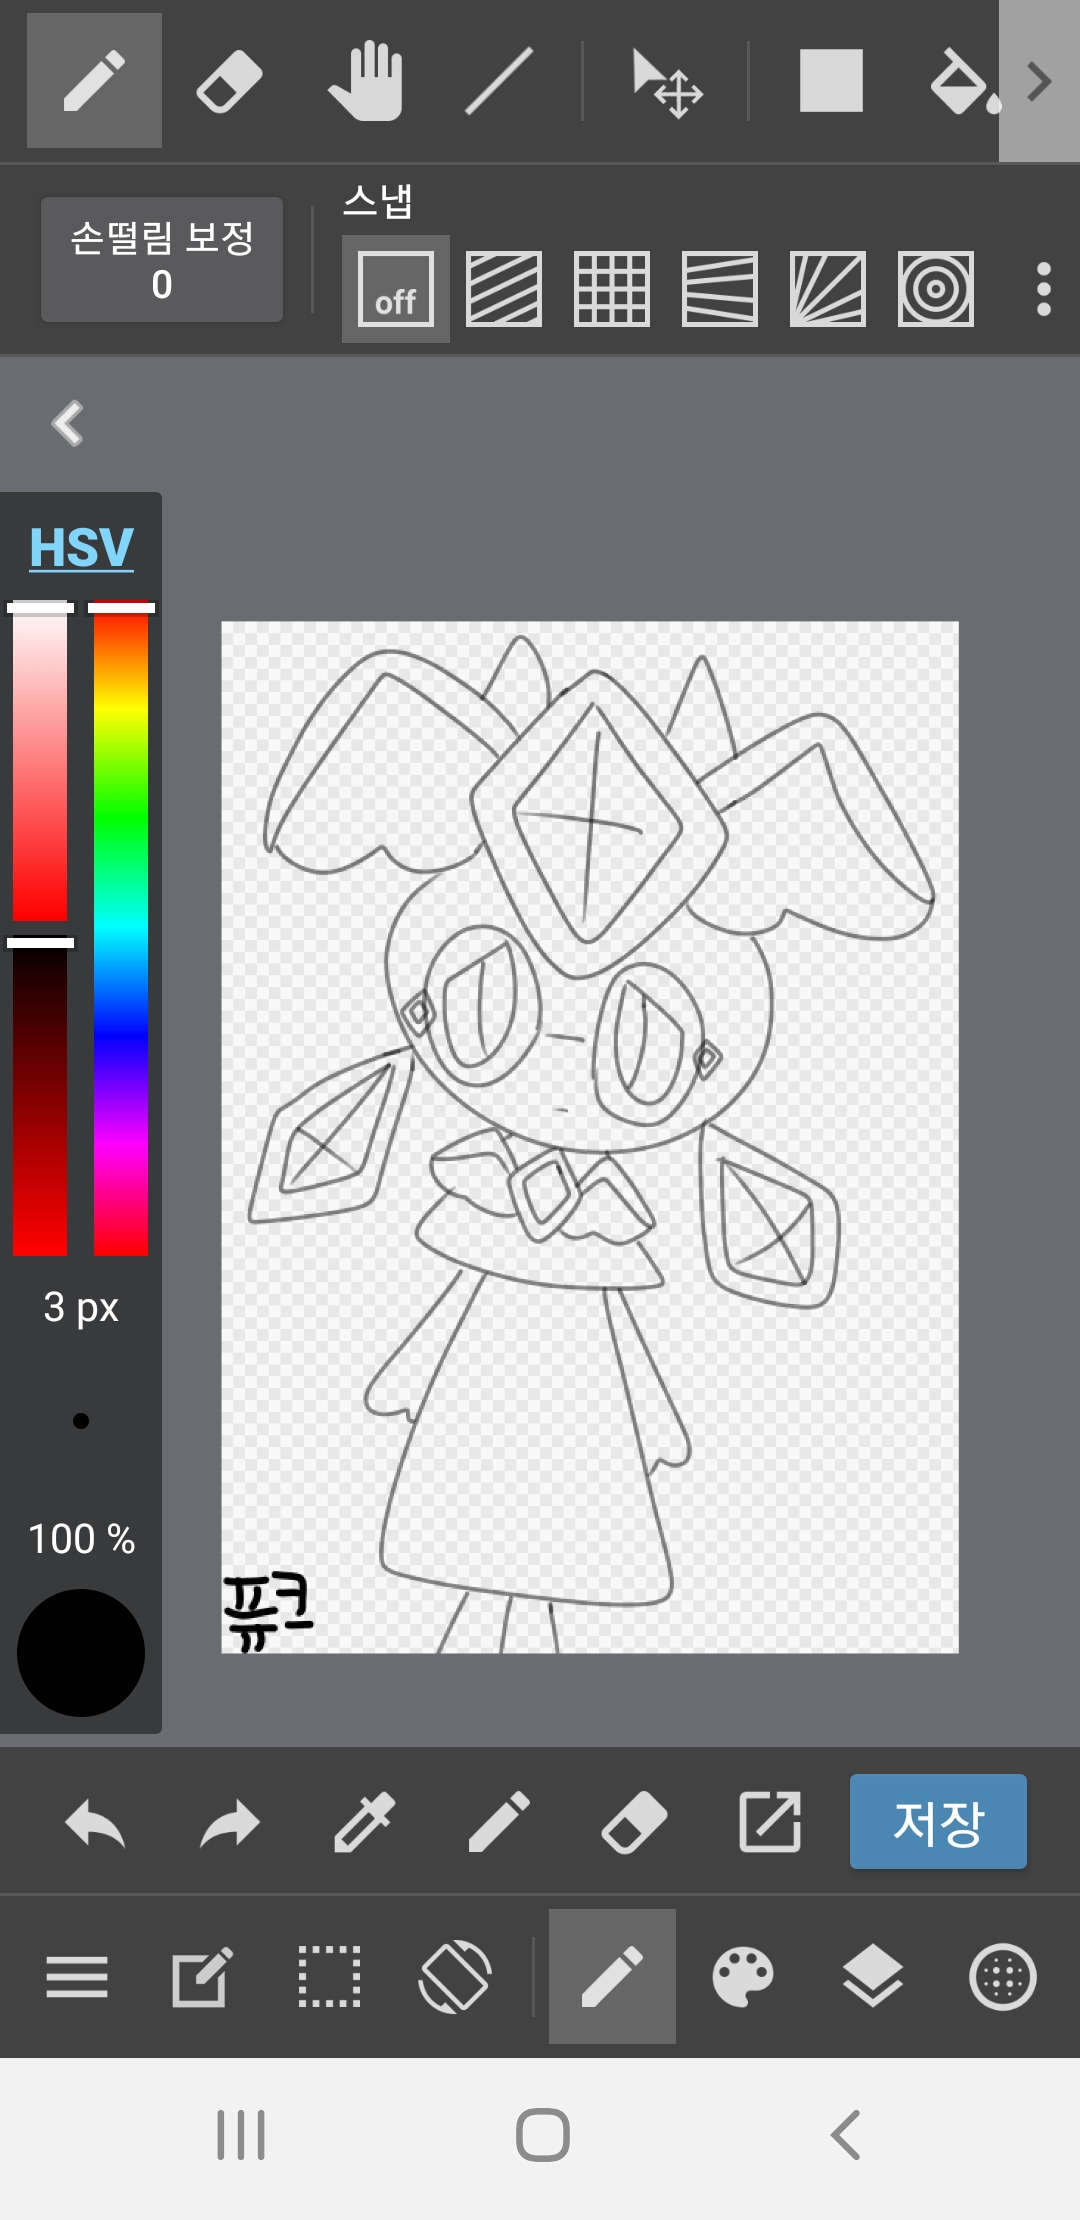The height and width of the screenshot is (2220, 1080).
Task: Select the Eraser tool in top toolbar
Action: [x=229, y=81]
